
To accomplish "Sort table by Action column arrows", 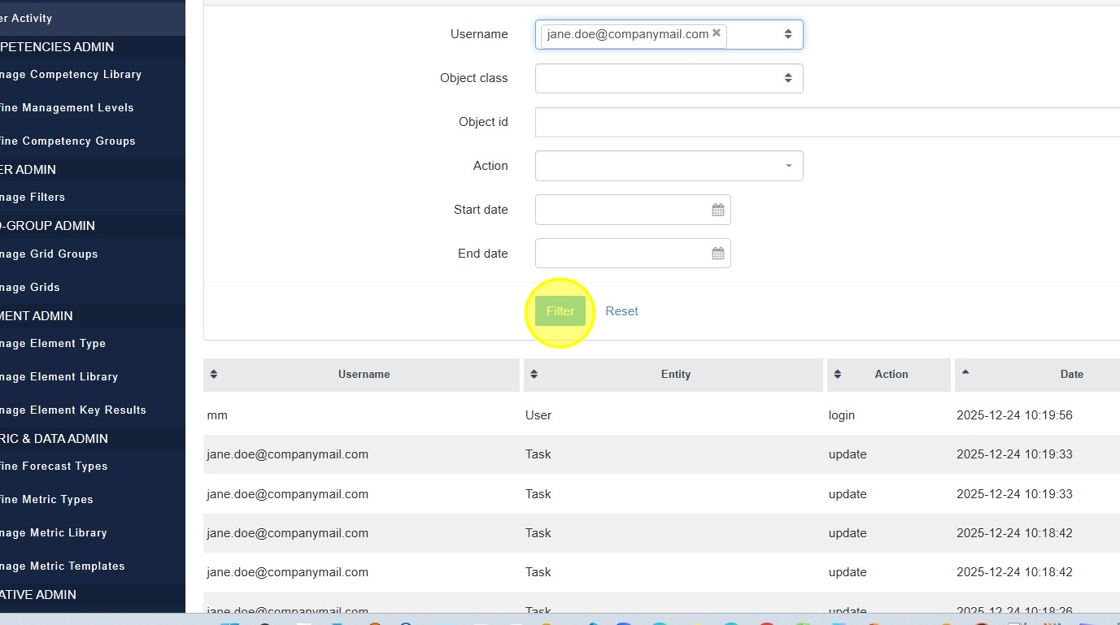I will [838, 375].
